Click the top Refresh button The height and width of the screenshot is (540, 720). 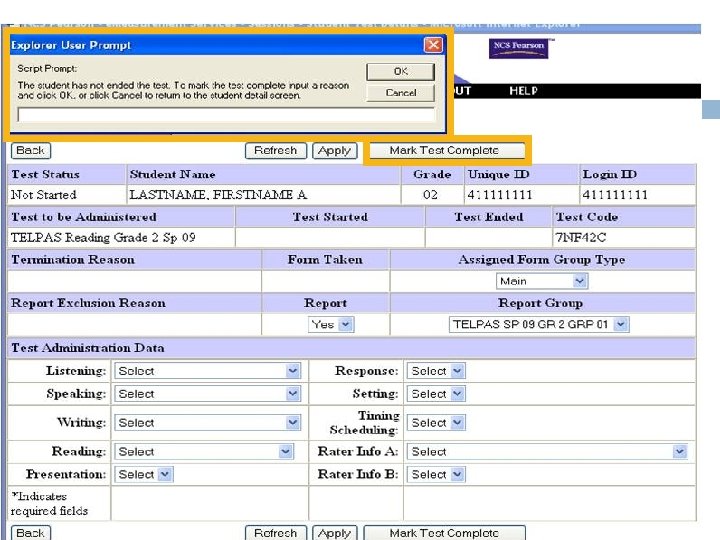[276, 151]
